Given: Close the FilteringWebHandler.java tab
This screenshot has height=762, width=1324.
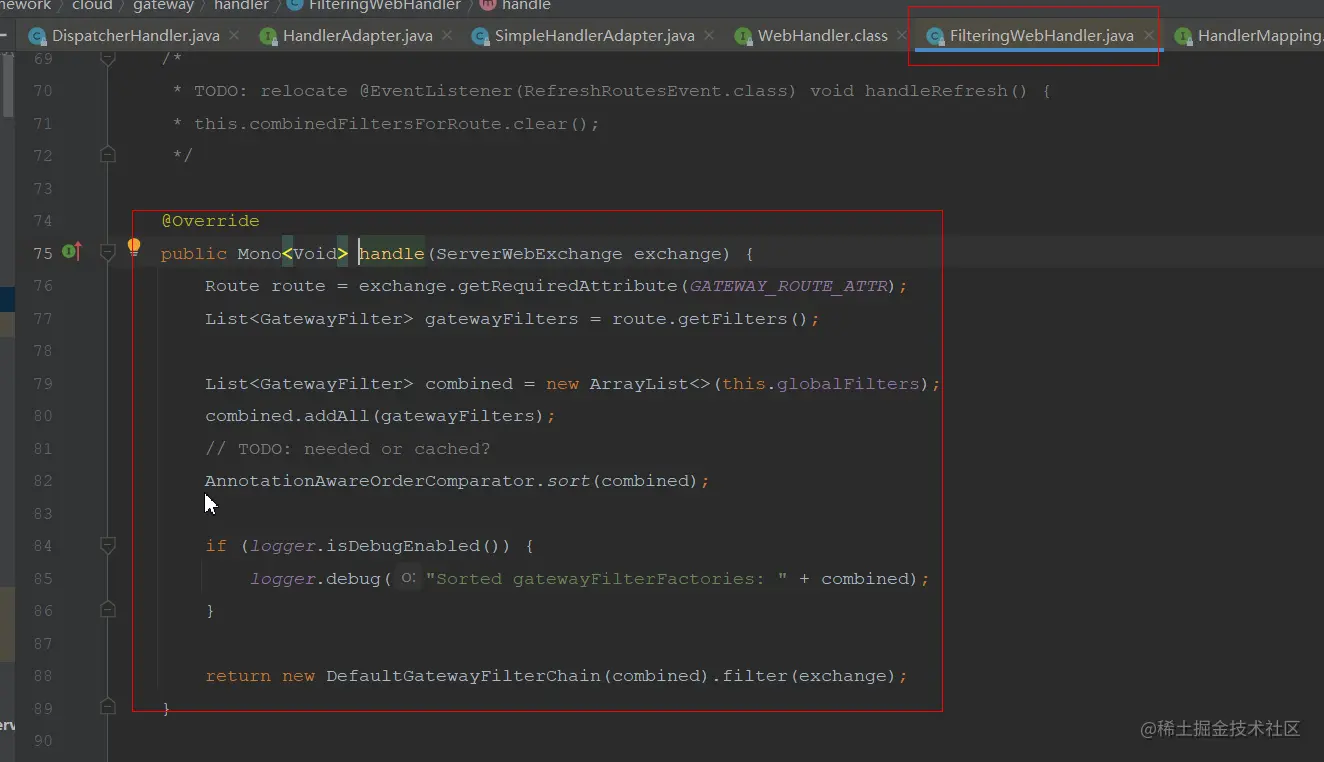Looking at the screenshot, I should (1149, 35).
